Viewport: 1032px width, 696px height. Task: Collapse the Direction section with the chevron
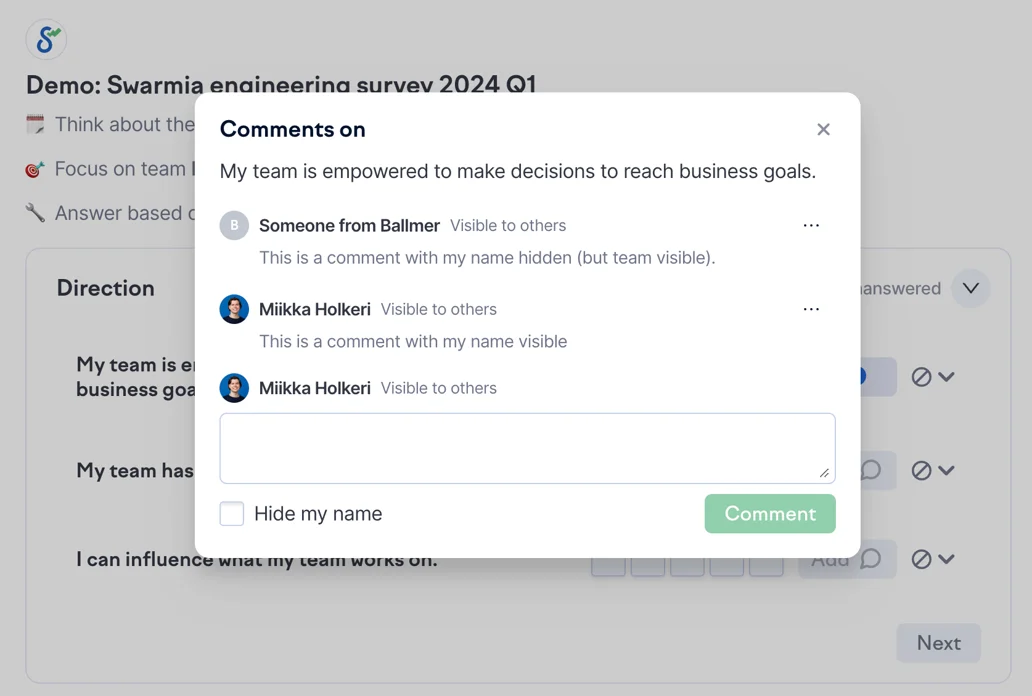click(970, 289)
